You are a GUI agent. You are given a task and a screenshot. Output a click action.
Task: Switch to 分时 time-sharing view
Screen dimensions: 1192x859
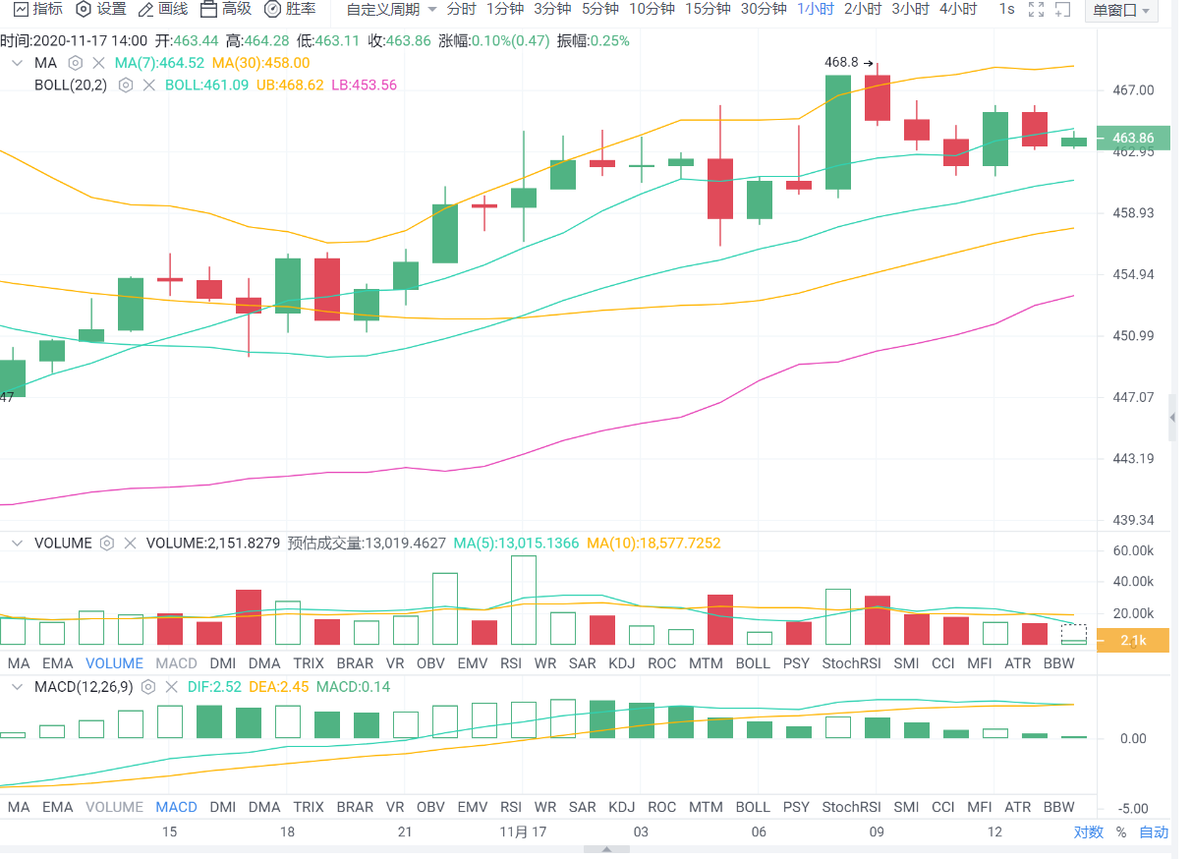[461, 9]
